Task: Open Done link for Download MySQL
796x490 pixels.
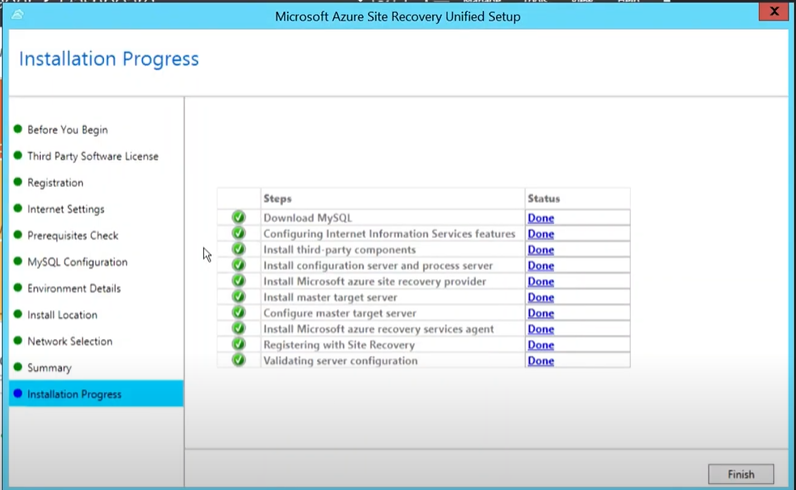Action: pyautogui.click(x=541, y=218)
